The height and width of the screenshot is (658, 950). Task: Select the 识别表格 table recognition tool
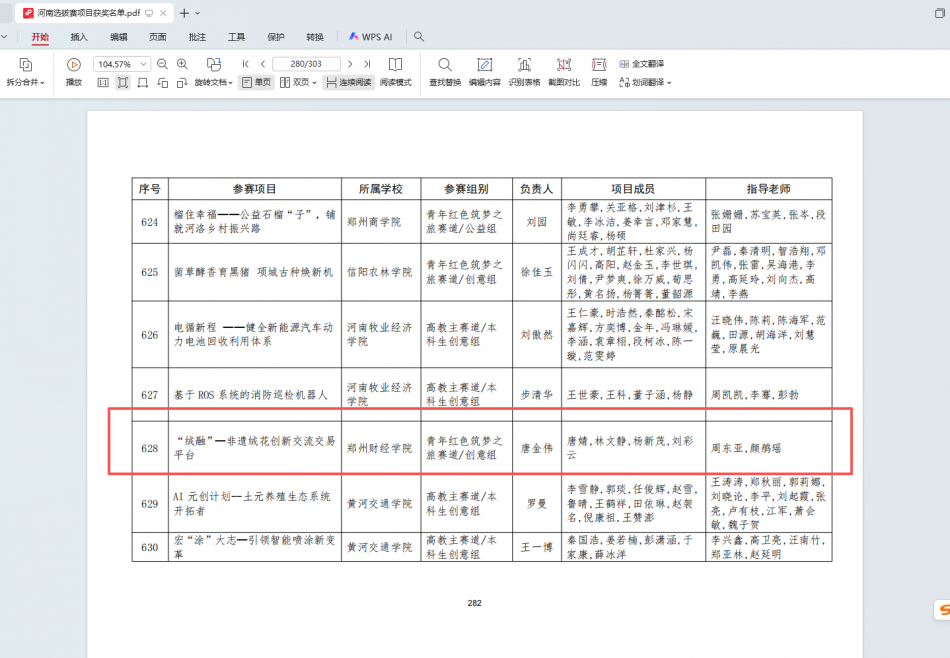[x=524, y=65]
